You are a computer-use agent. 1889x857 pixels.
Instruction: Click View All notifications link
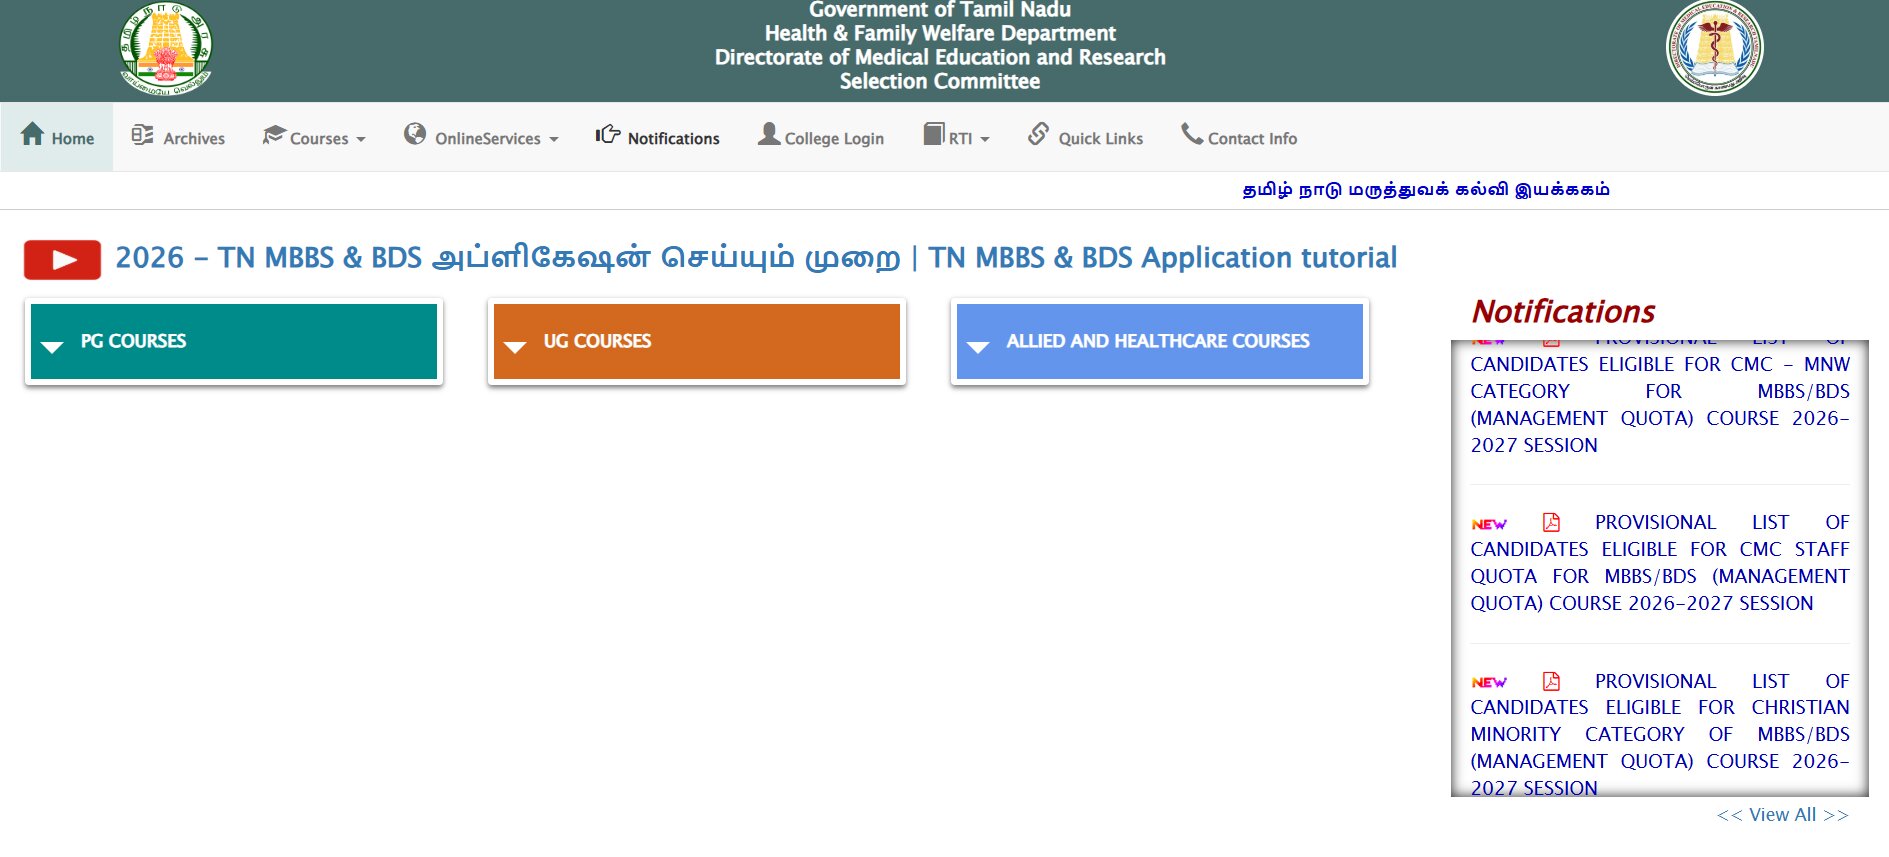[x=1782, y=815]
